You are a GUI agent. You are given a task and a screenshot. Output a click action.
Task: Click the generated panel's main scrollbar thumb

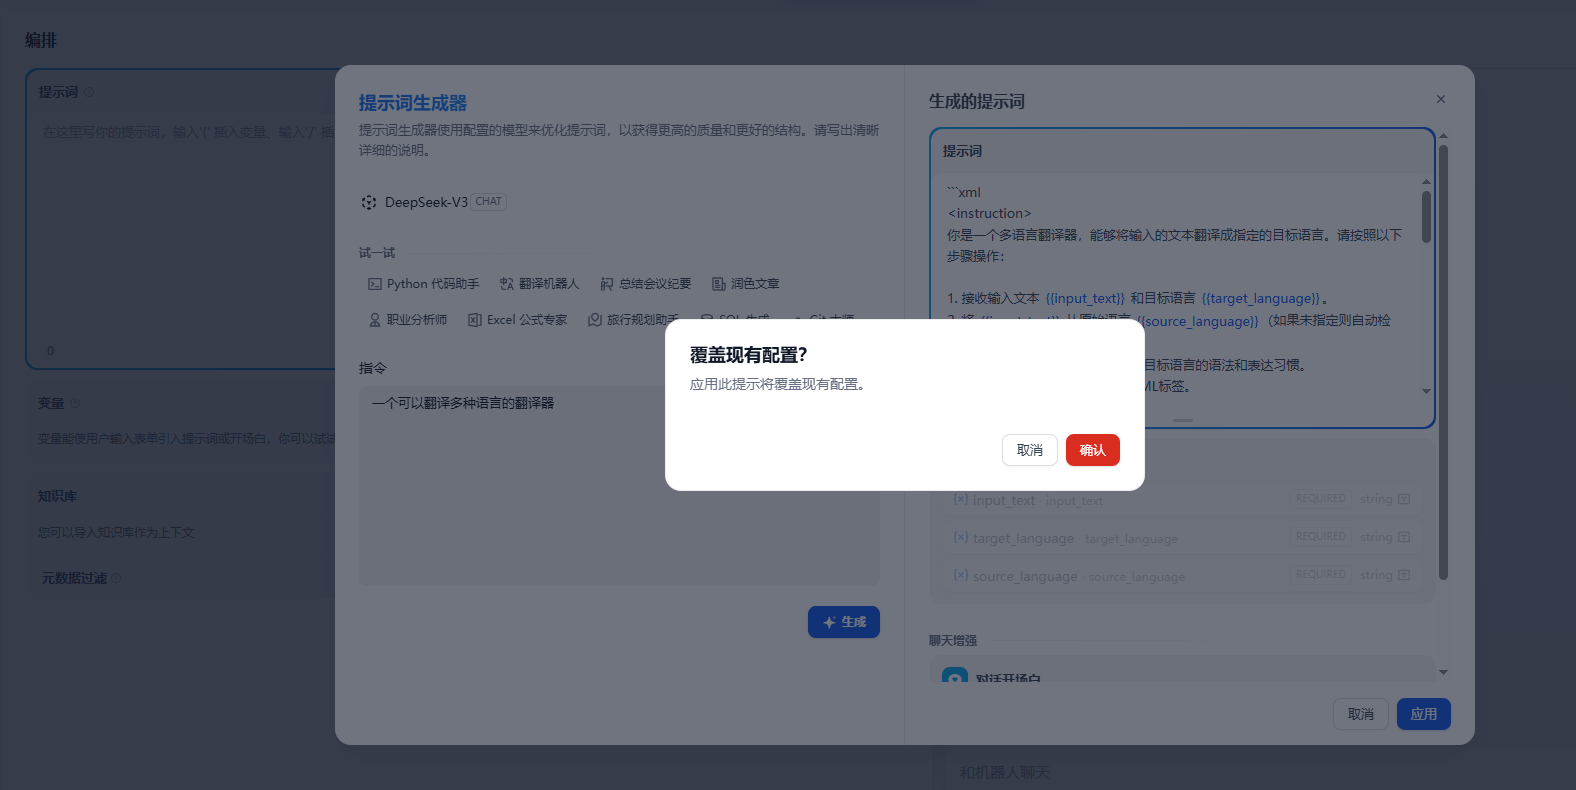tap(1443, 362)
